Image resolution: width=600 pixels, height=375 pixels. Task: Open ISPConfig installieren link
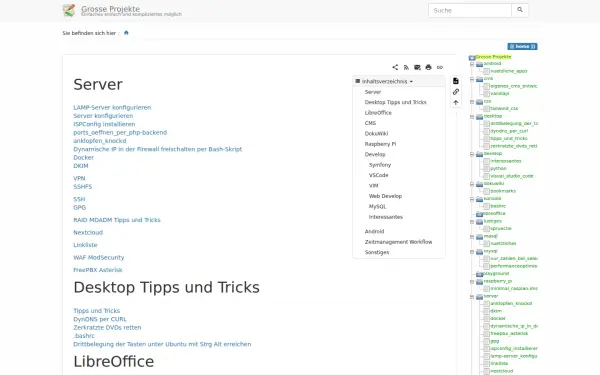[x=104, y=124]
